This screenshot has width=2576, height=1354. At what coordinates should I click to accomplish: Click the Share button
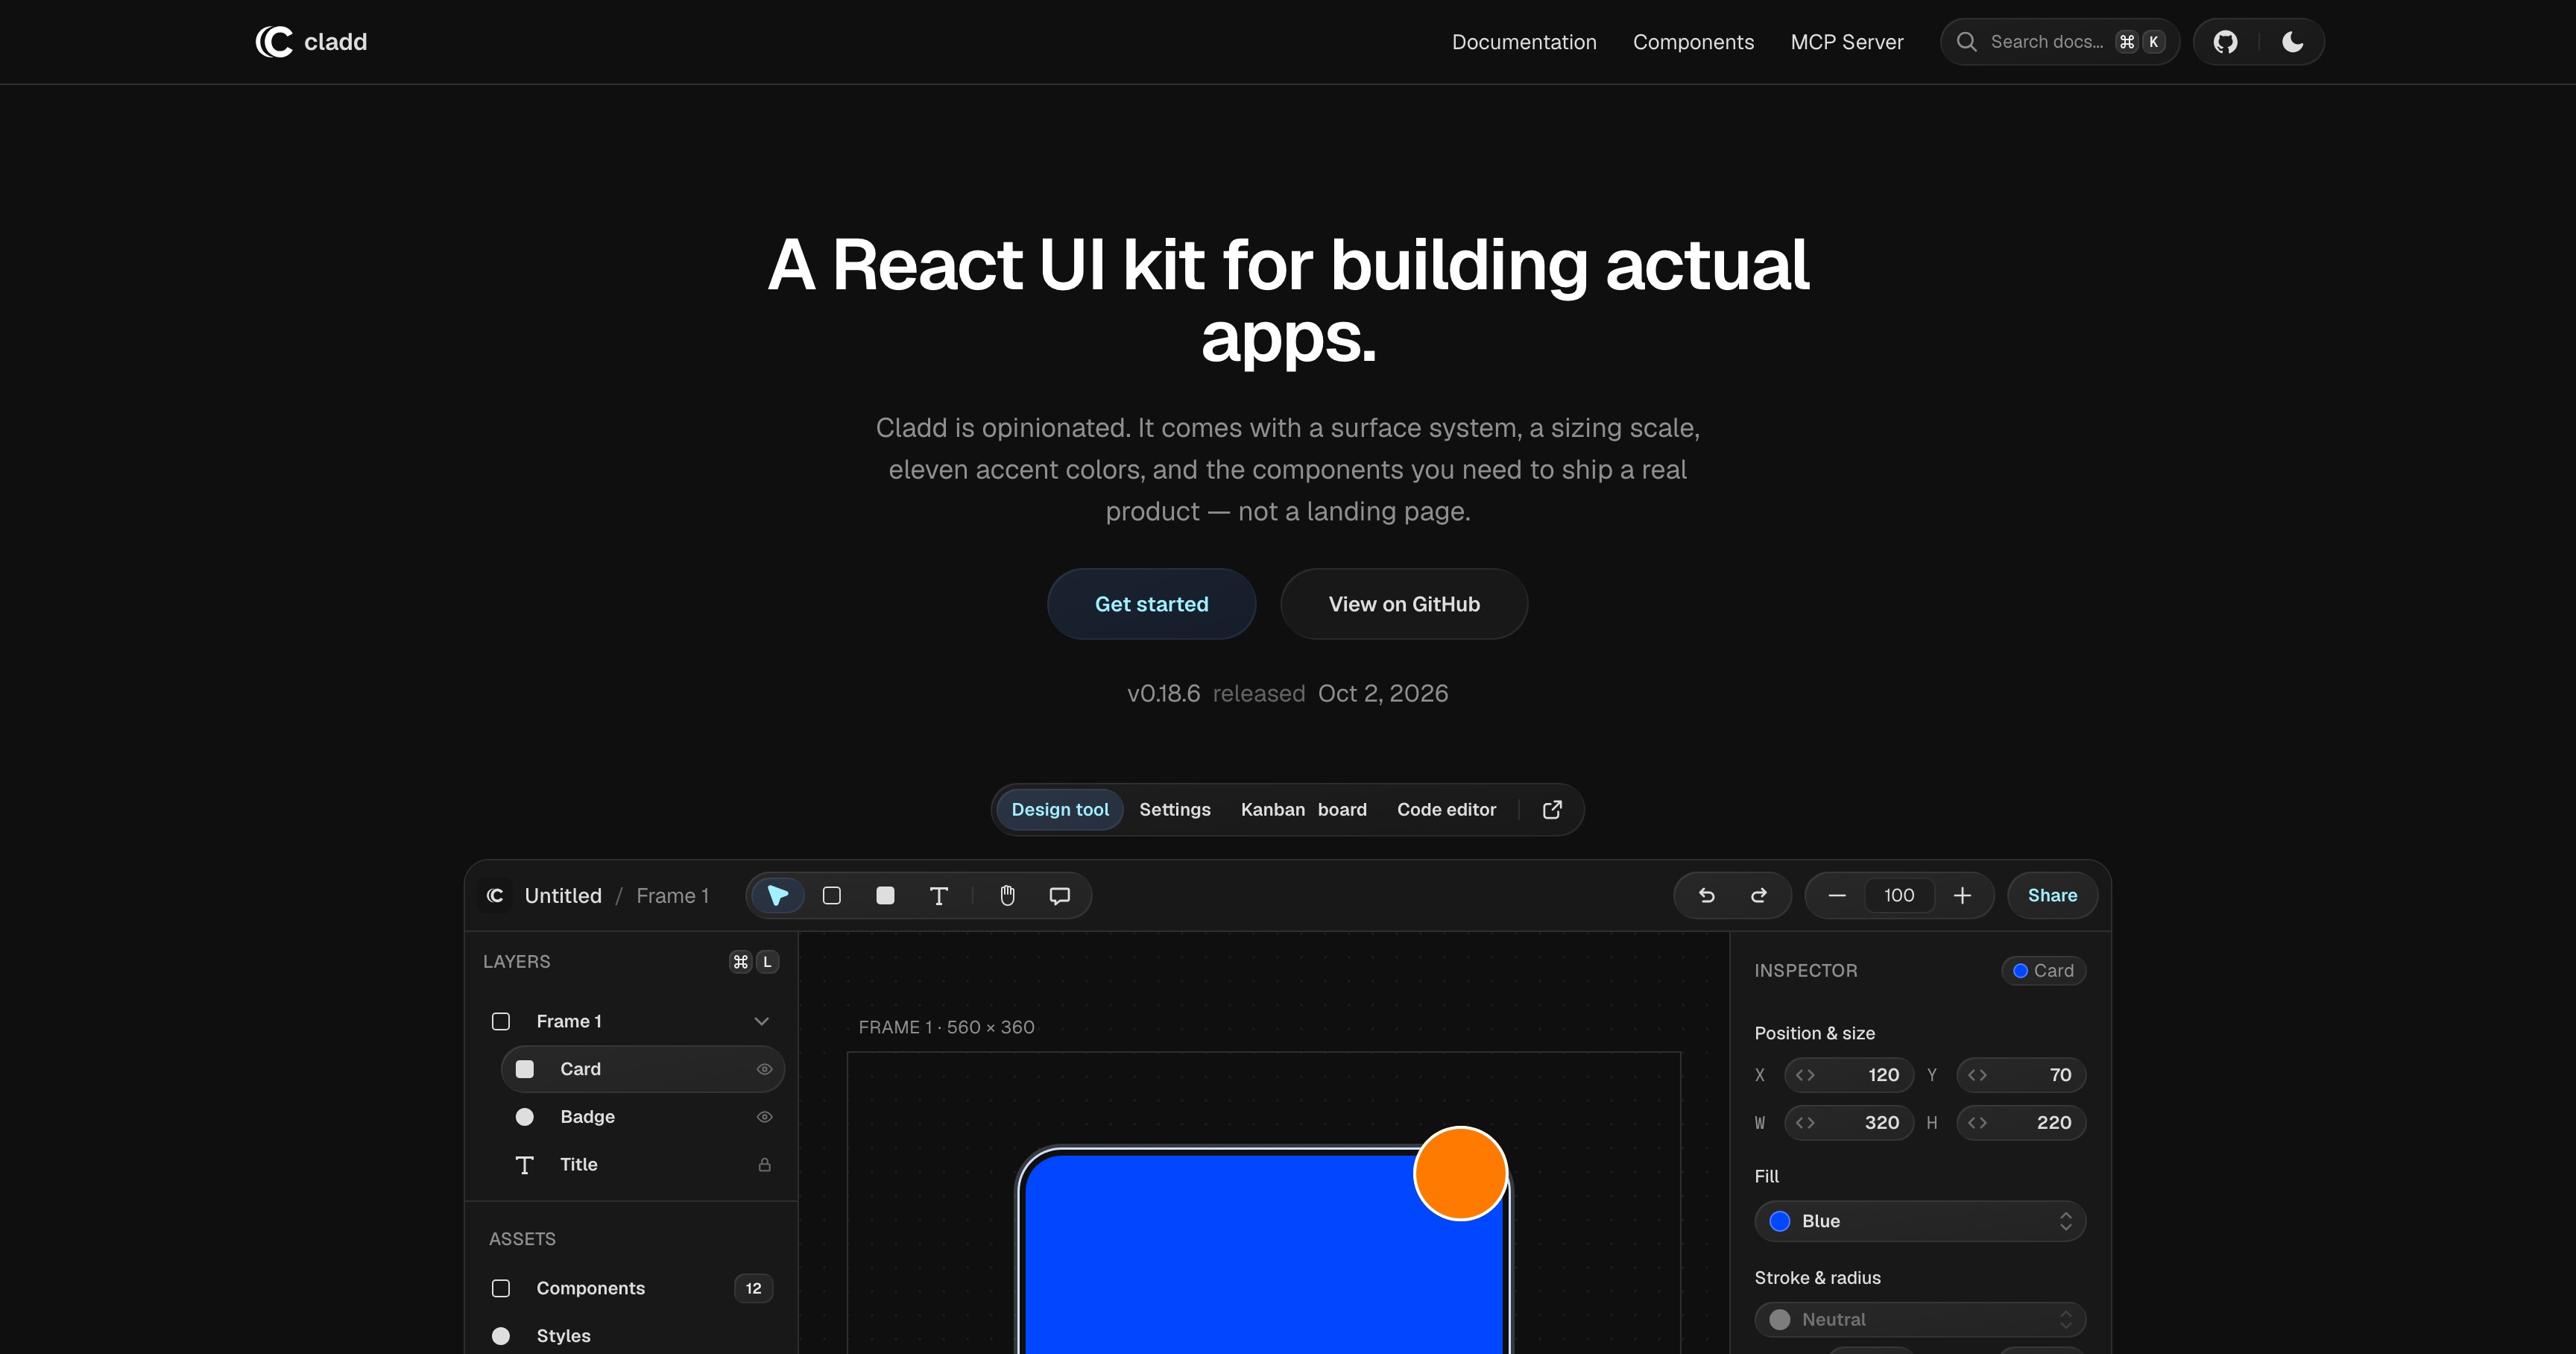point(2052,895)
